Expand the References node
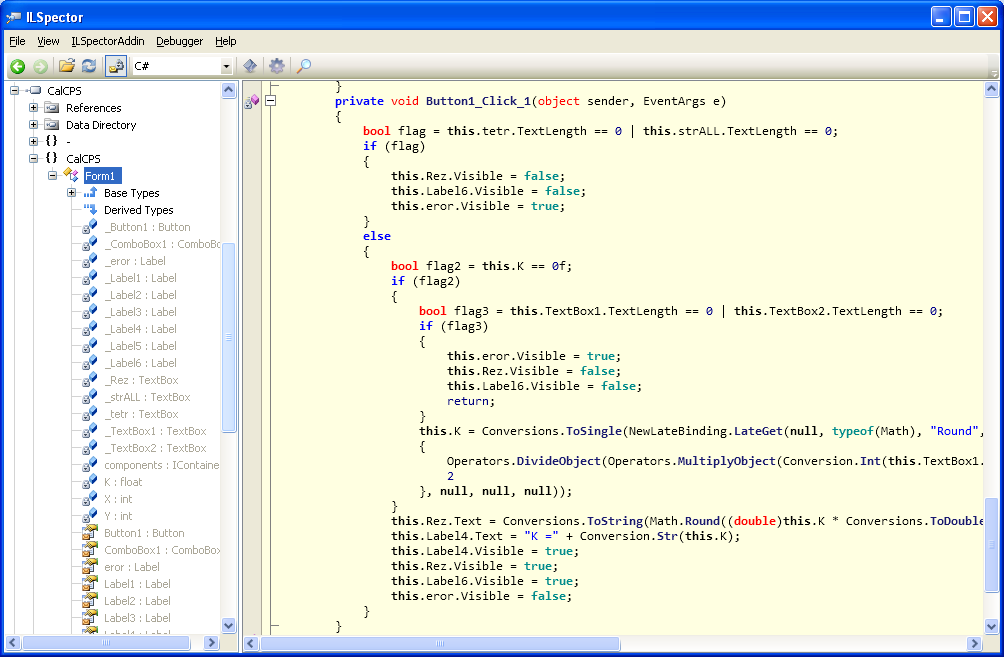Screen dimensions: 1004x657 (x=33, y=108)
